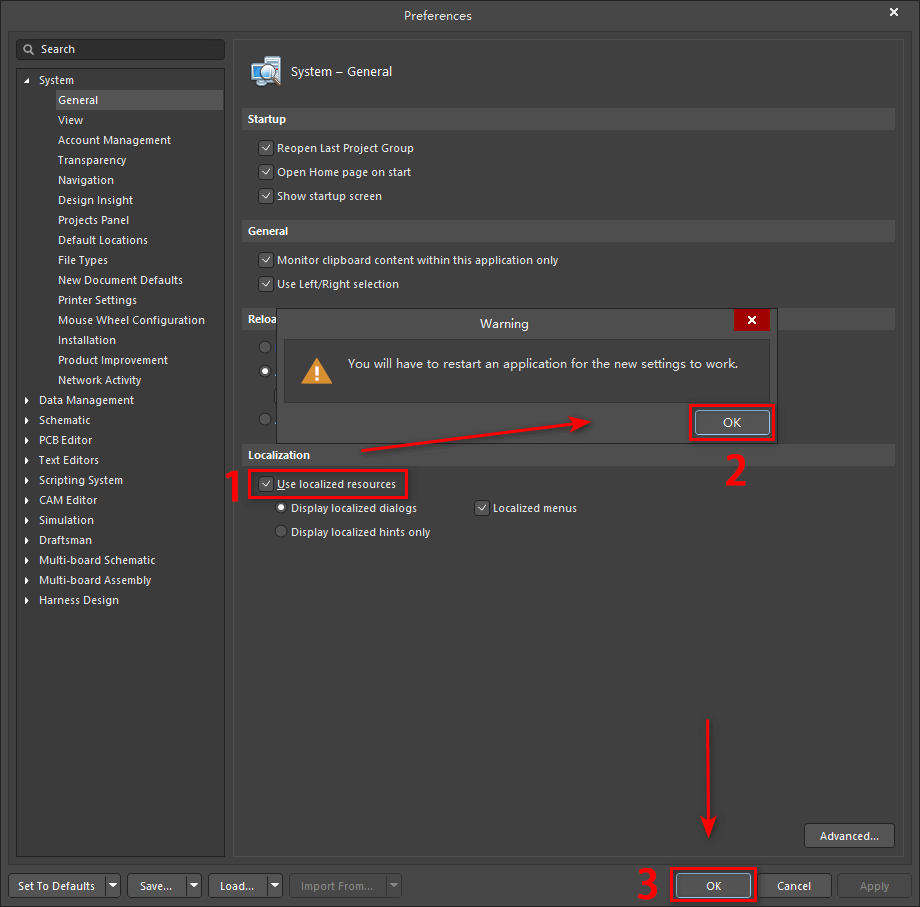Toggle Localized menus checkbox
Viewport: 920px width, 907px height.
tap(482, 508)
